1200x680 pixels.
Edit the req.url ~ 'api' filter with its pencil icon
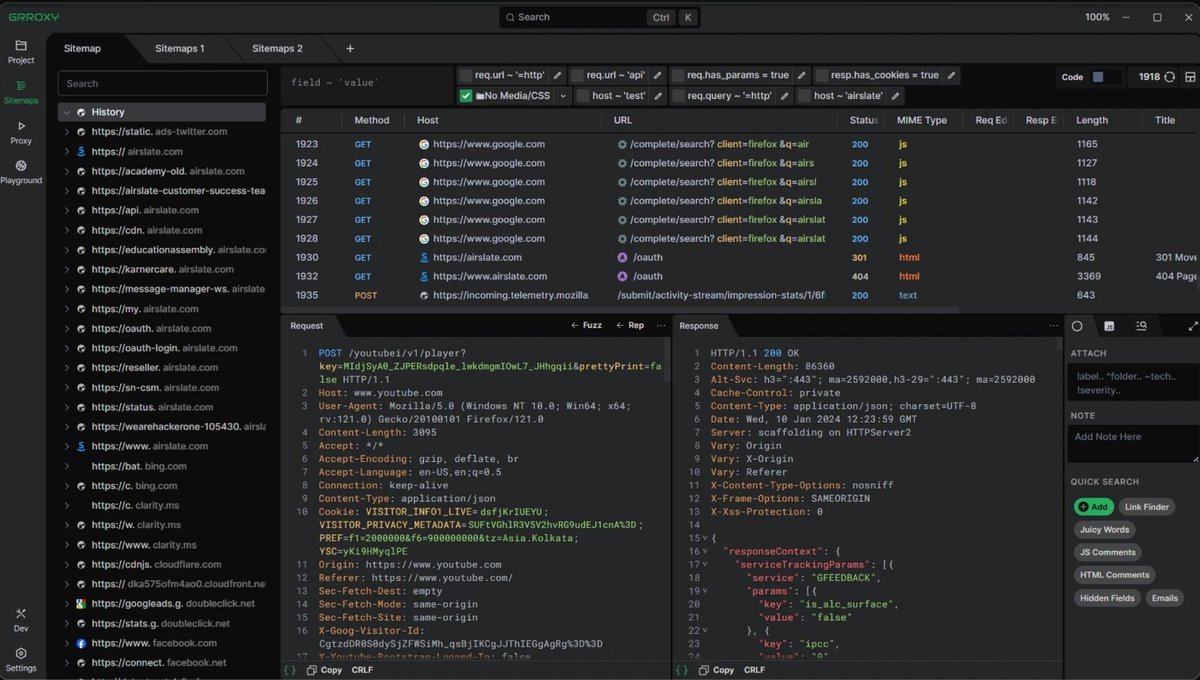pyautogui.click(x=657, y=75)
